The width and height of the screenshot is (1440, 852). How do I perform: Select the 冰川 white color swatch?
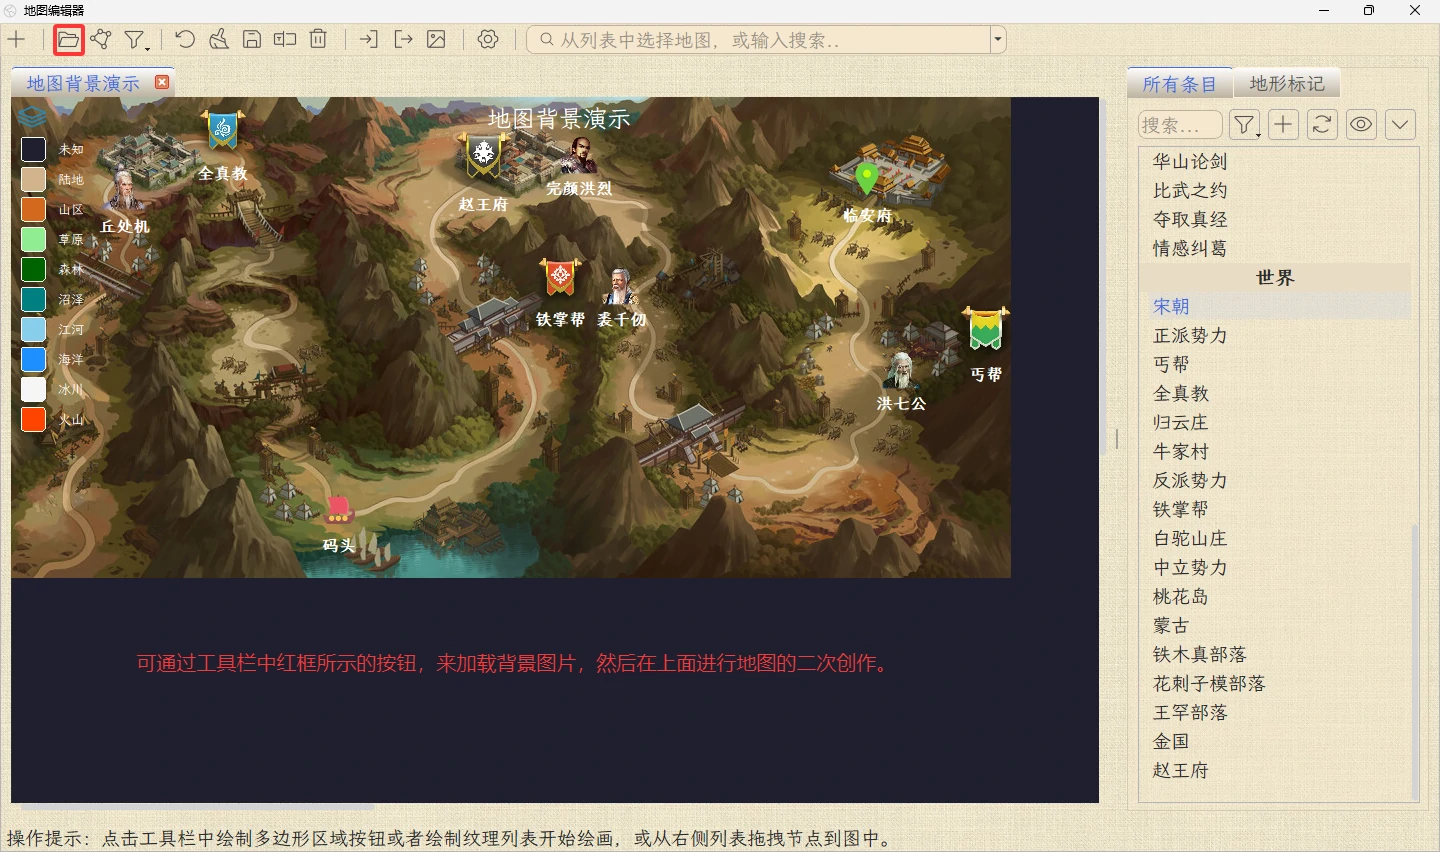(34, 389)
